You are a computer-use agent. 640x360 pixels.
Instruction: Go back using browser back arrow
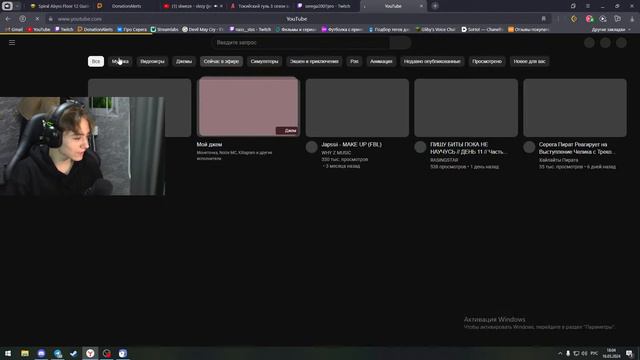pos(8,19)
